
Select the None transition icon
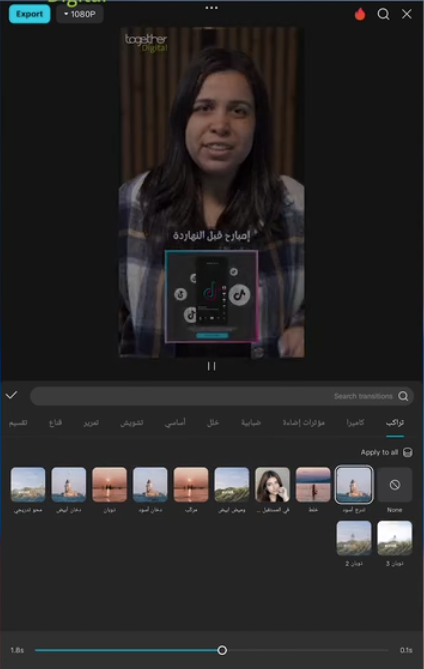coord(395,485)
